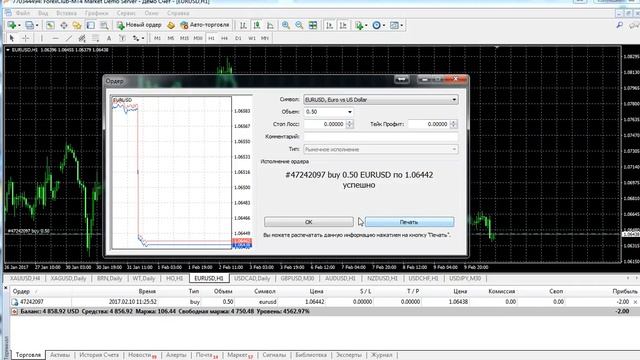
Task: Tile chart windows with the grid icon
Action: click(x=313, y=25)
